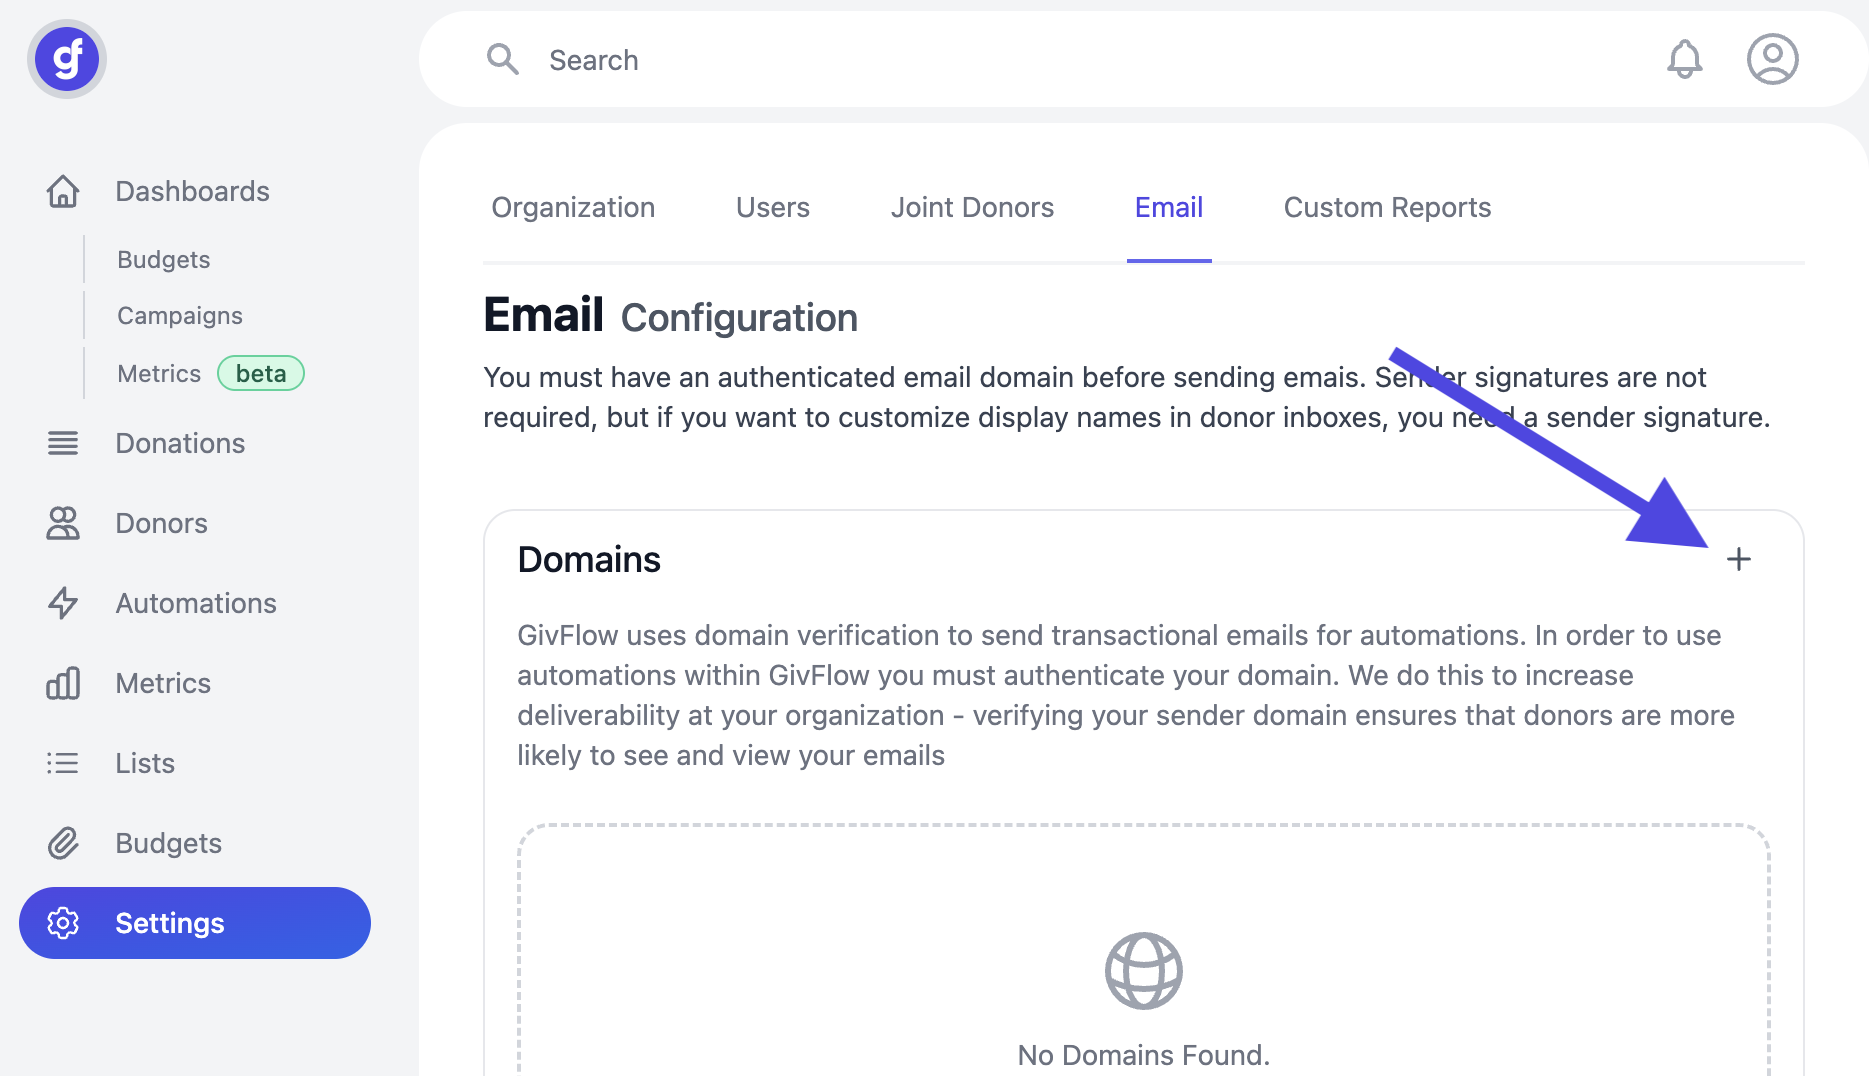Click the search magnifier icon

coord(502,60)
